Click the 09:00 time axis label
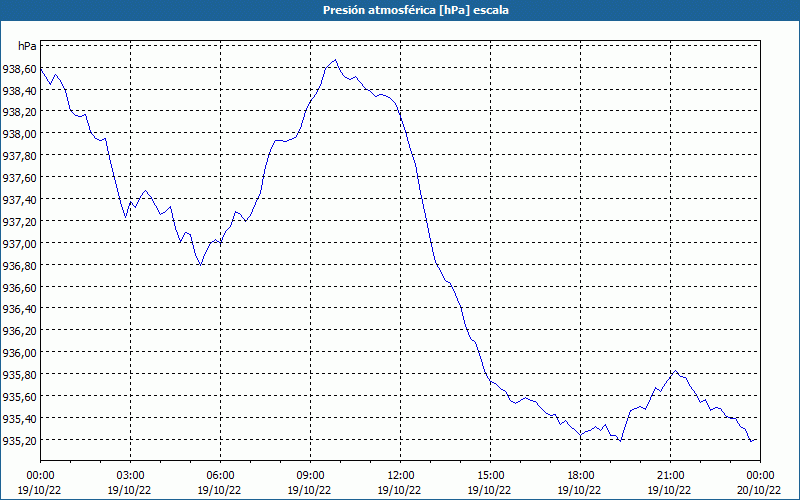800x500 pixels. pyautogui.click(x=310, y=476)
